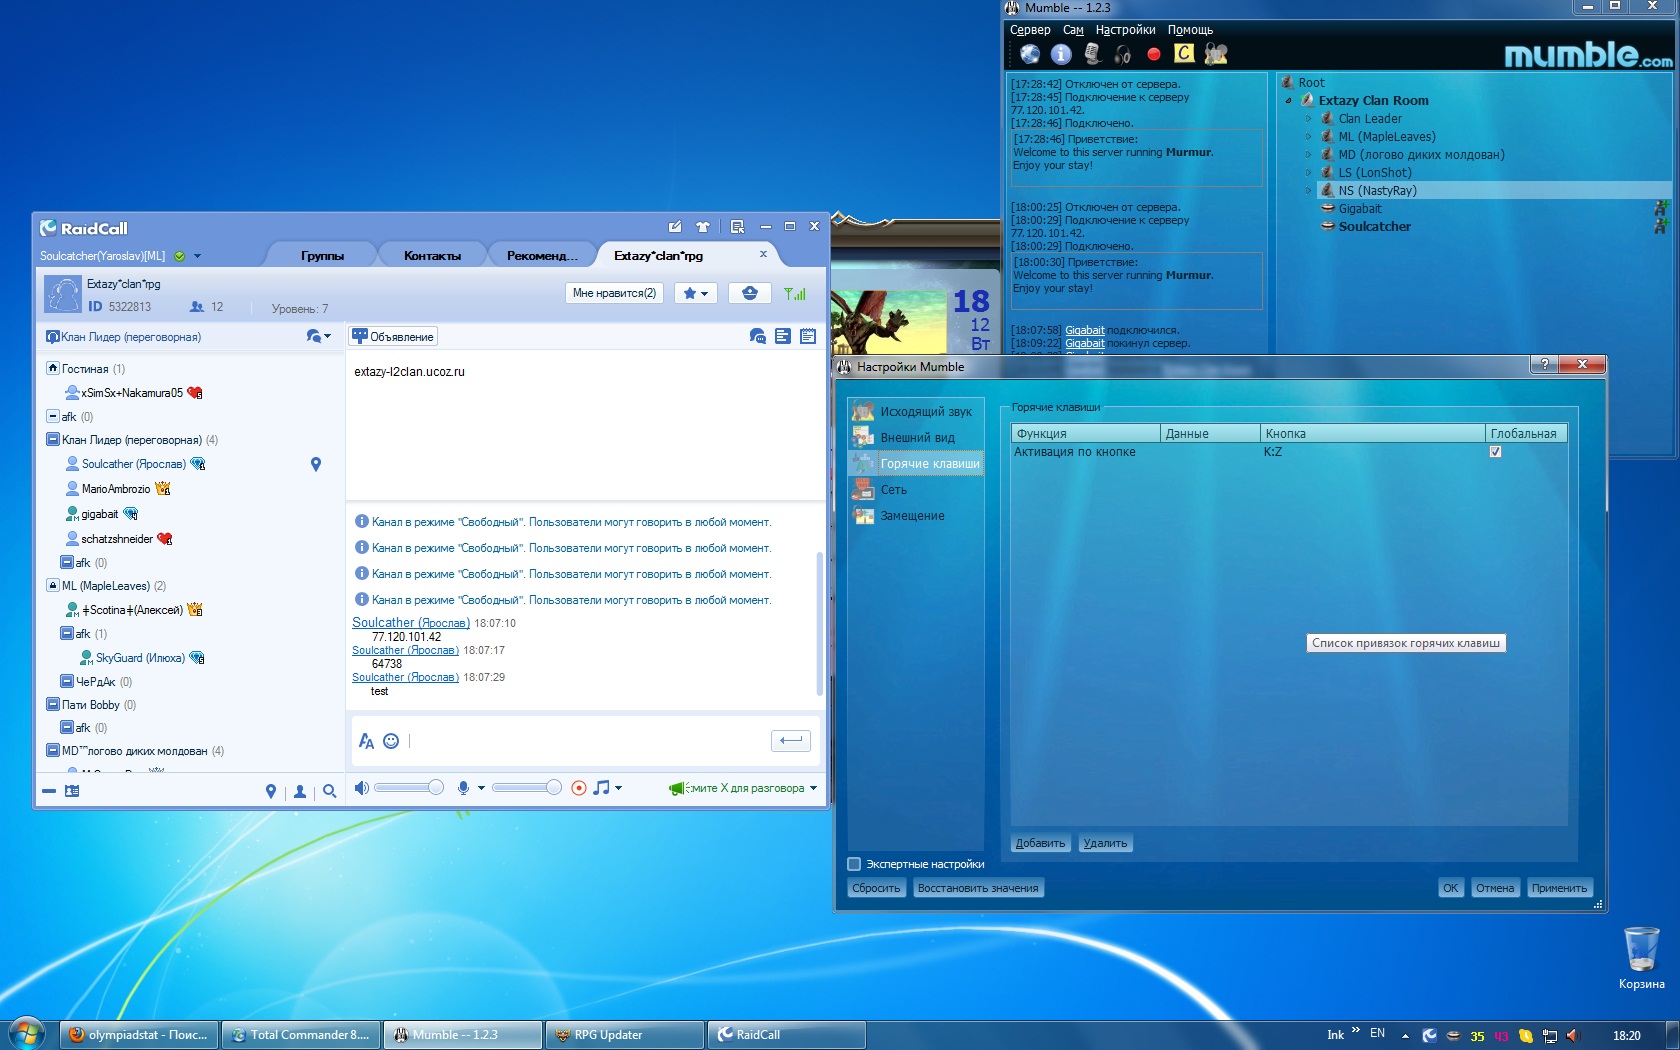The height and width of the screenshot is (1050, 1680).
Task: Open chat bubble icon beside announcement bar
Action: 757,337
